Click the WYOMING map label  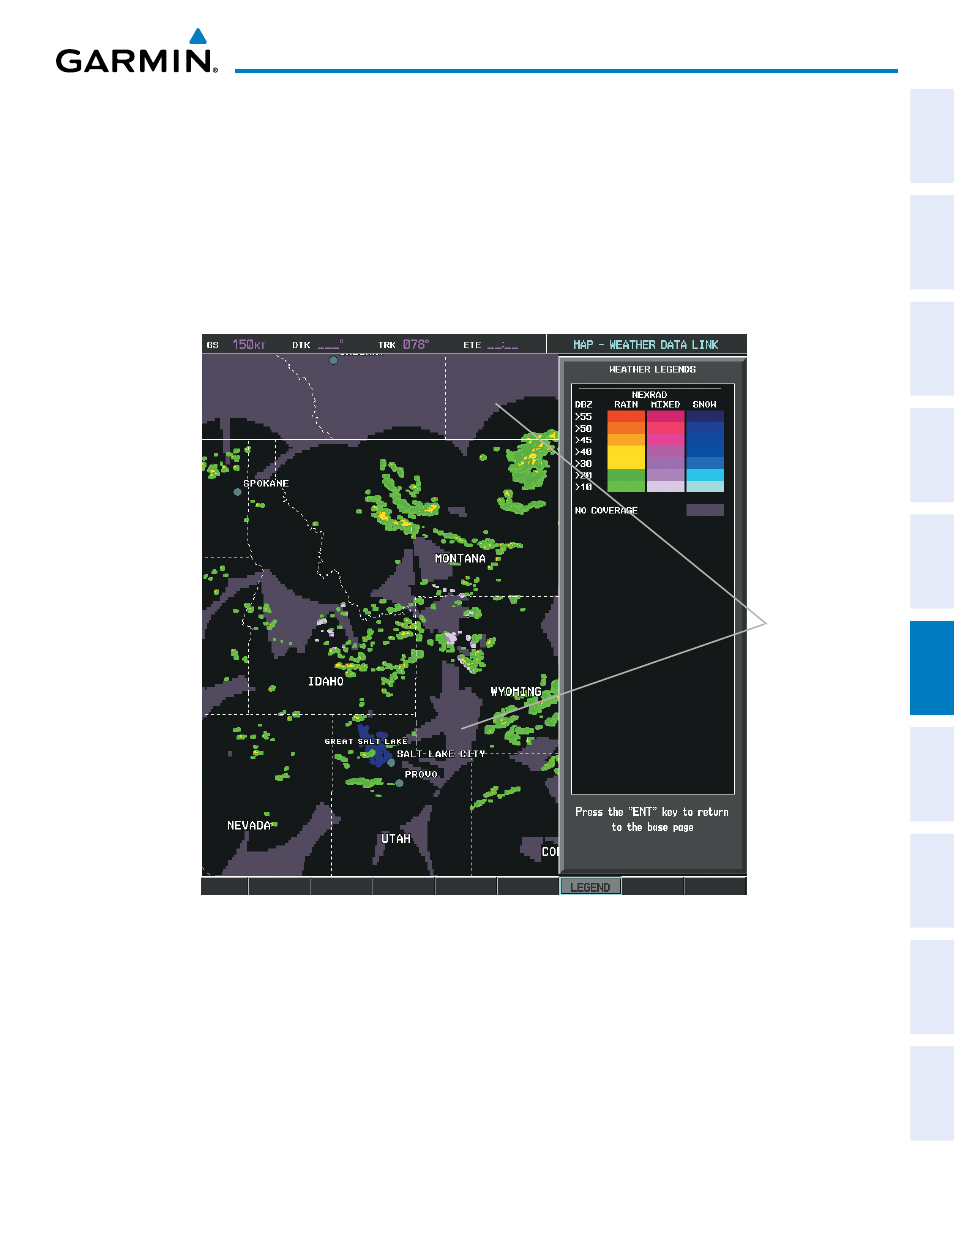(516, 692)
